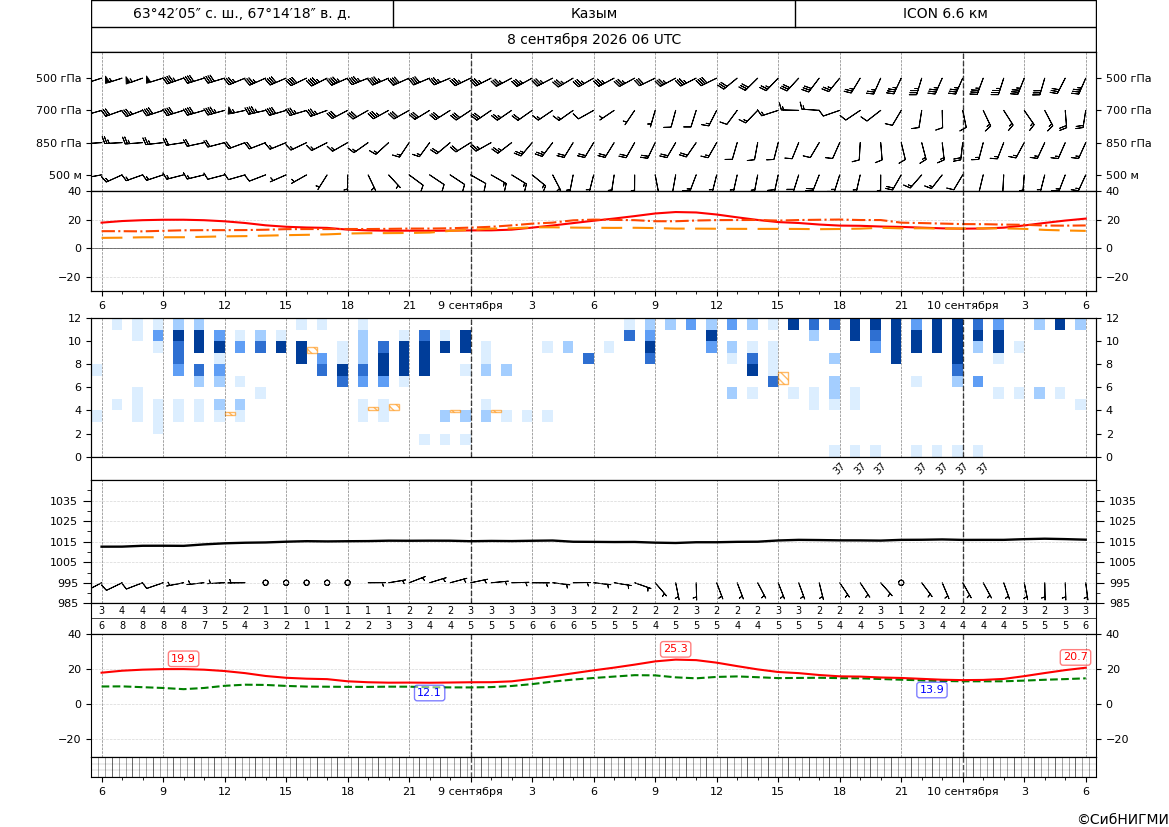Select the Казым station name header
The image size is (1169, 827).
594,13
